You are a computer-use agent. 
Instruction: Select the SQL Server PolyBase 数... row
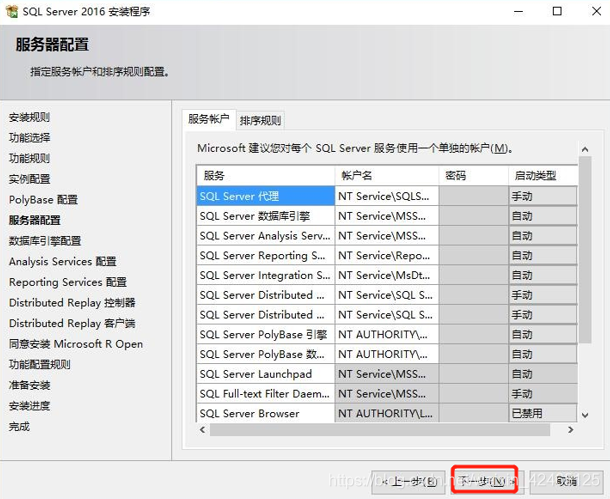click(x=266, y=354)
